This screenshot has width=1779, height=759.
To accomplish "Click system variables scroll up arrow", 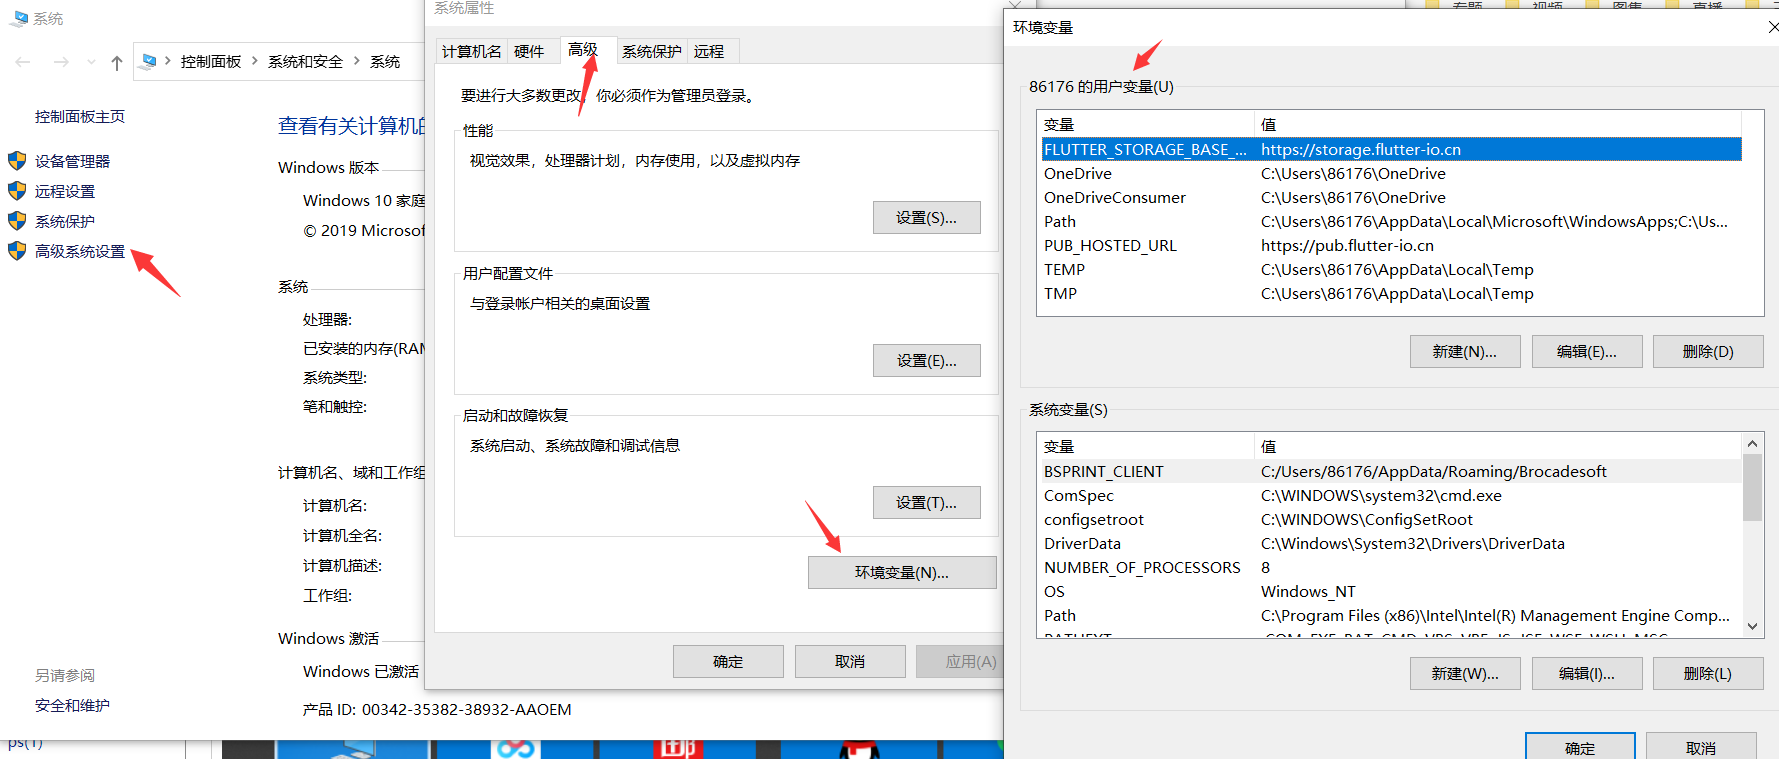I will [x=1752, y=443].
